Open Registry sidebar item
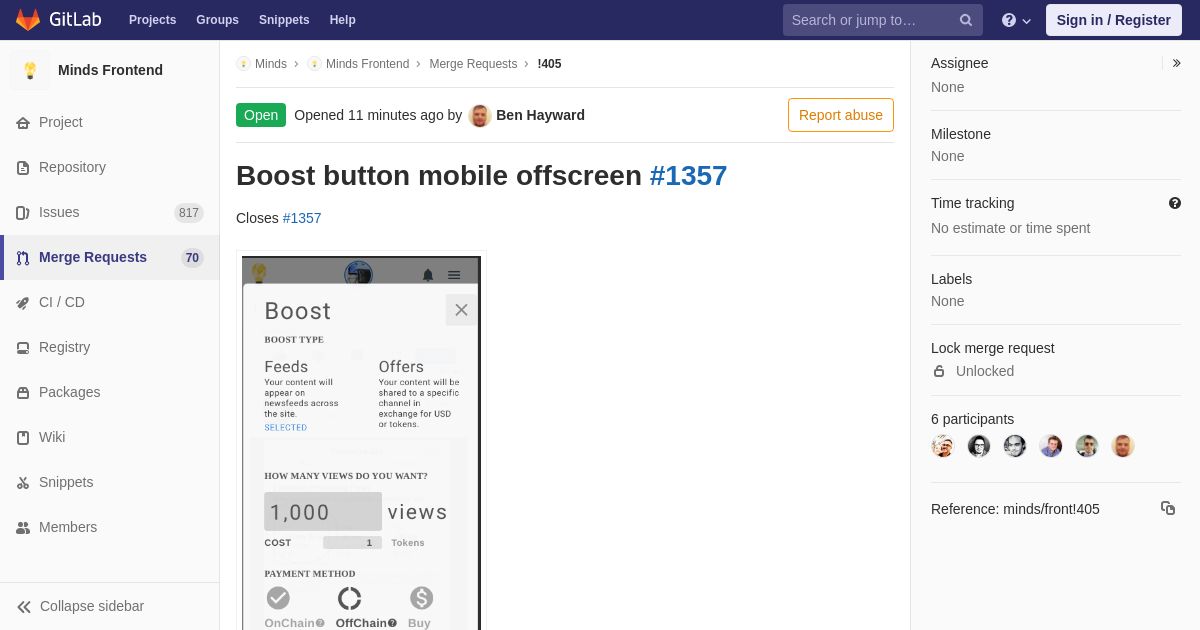The image size is (1200, 630). [64, 347]
